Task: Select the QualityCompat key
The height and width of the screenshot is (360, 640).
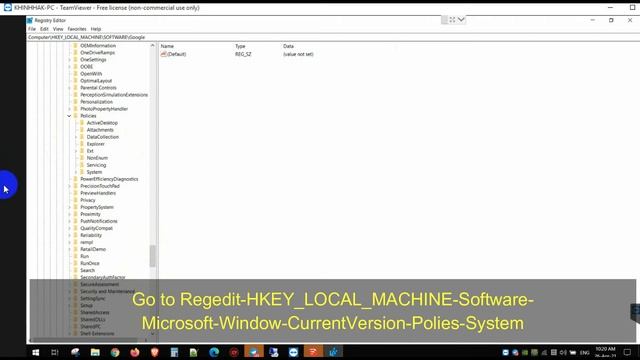Action: (x=96, y=228)
